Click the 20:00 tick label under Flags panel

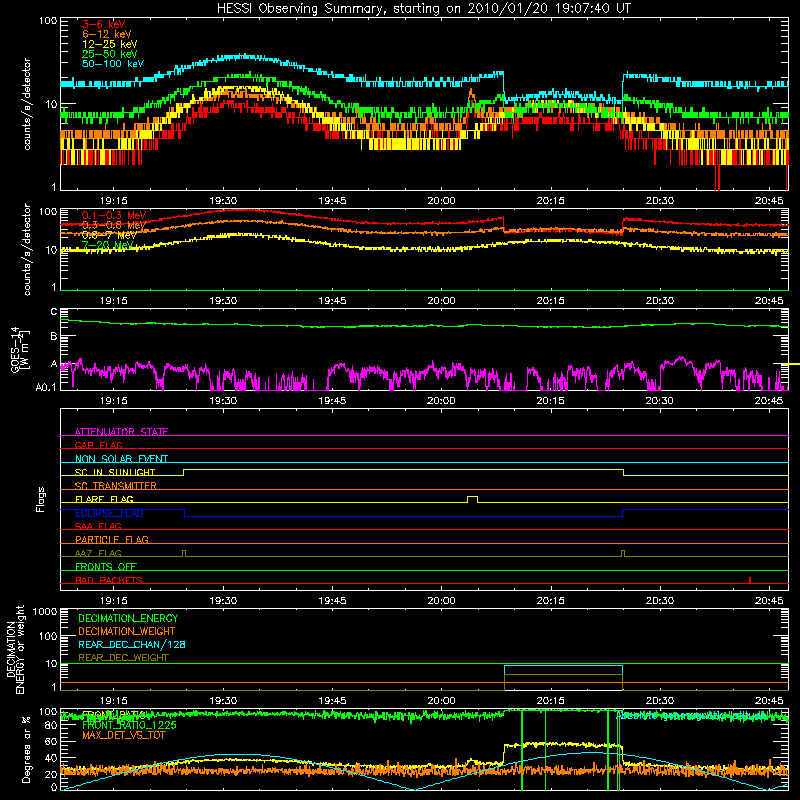click(x=441, y=601)
